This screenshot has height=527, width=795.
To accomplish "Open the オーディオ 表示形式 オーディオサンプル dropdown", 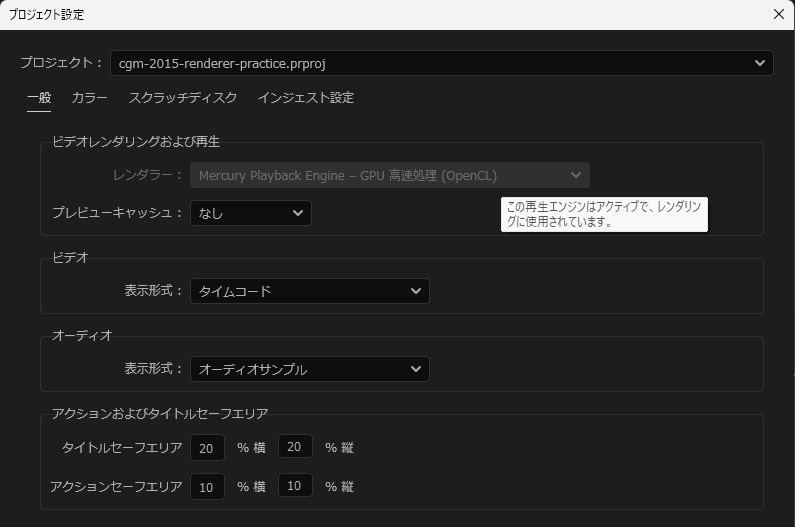I will click(309, 369).
